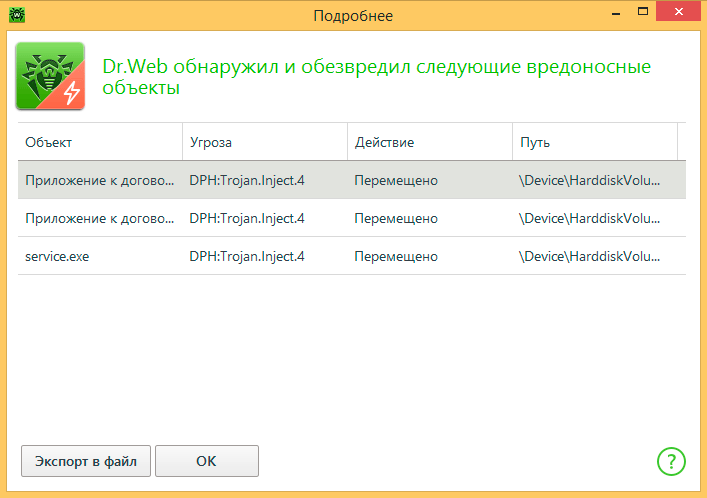Click the green help question mark icon
This screenshot has height=498, width=707.
tap(671, 461)
